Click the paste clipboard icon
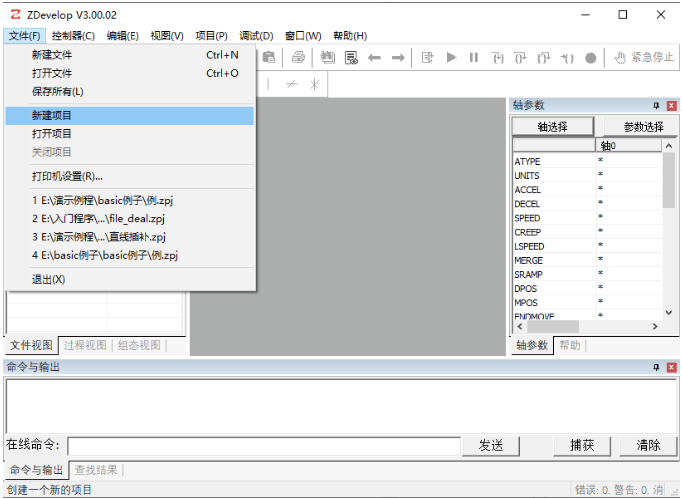 [x=269, y=57]
